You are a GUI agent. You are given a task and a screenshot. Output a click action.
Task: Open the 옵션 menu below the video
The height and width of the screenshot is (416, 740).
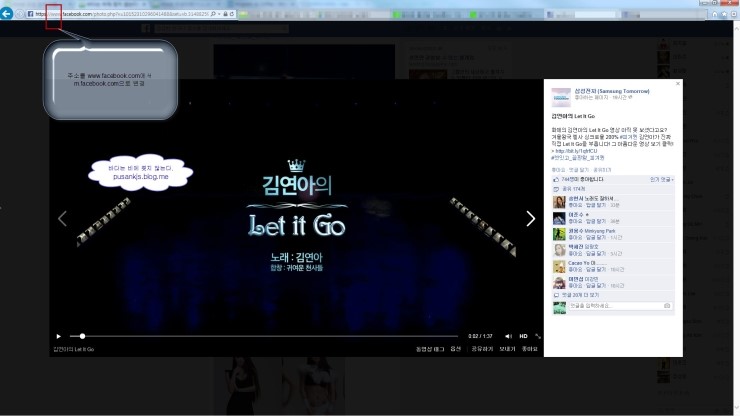[x=455, y=349]
